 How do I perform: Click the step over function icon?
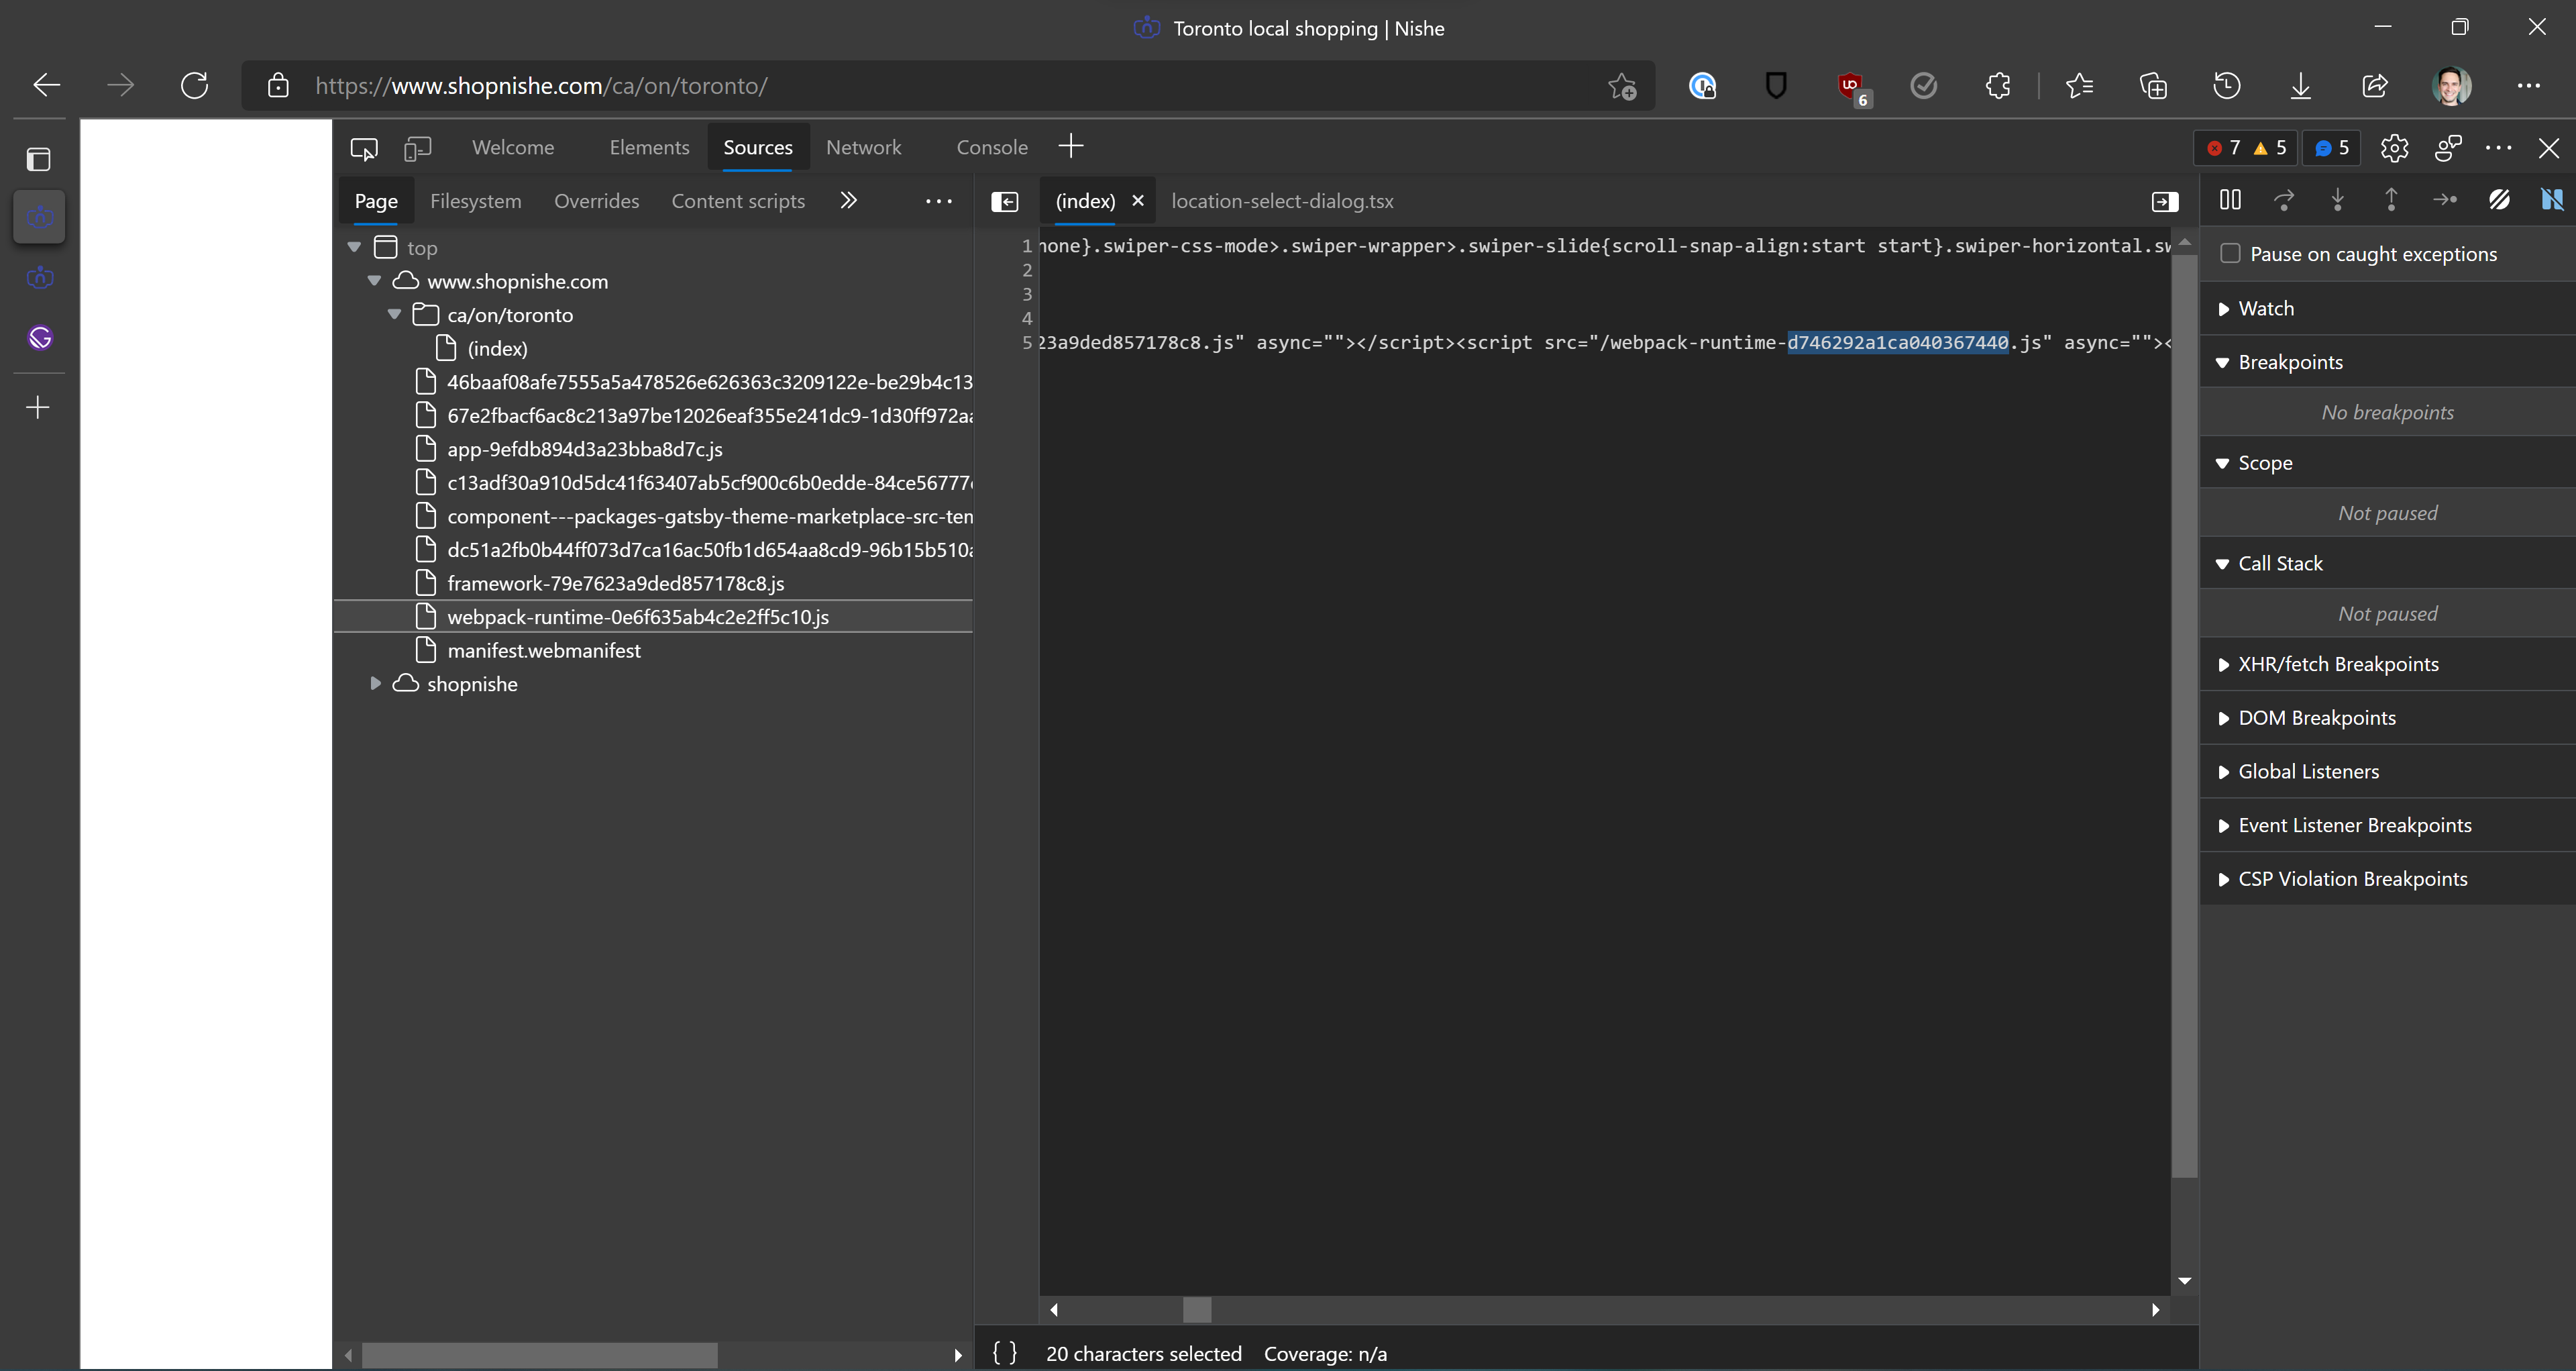2284,200
